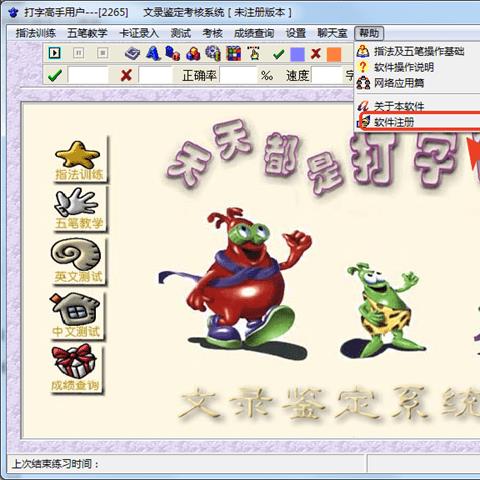Open 中文测试 house icon in sidebar
480x480 pixels.
click(77, 316)
